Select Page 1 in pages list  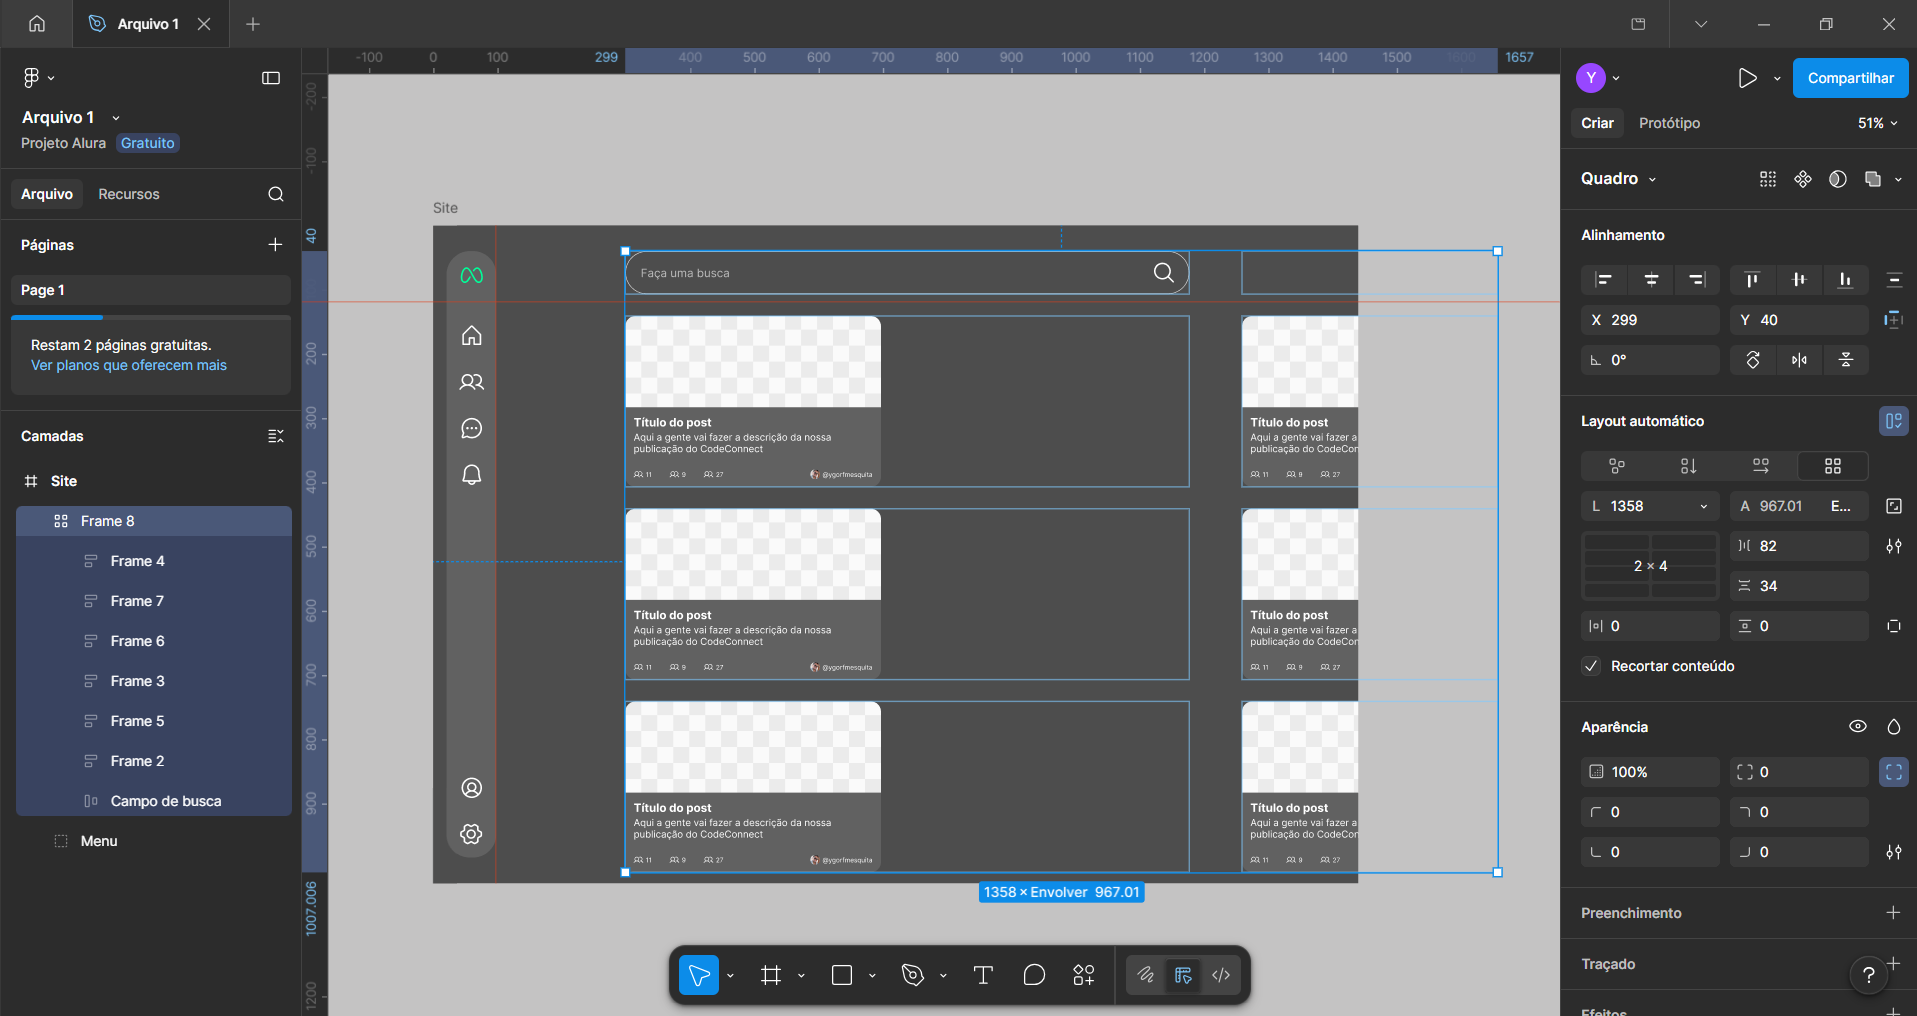point(151,290)
